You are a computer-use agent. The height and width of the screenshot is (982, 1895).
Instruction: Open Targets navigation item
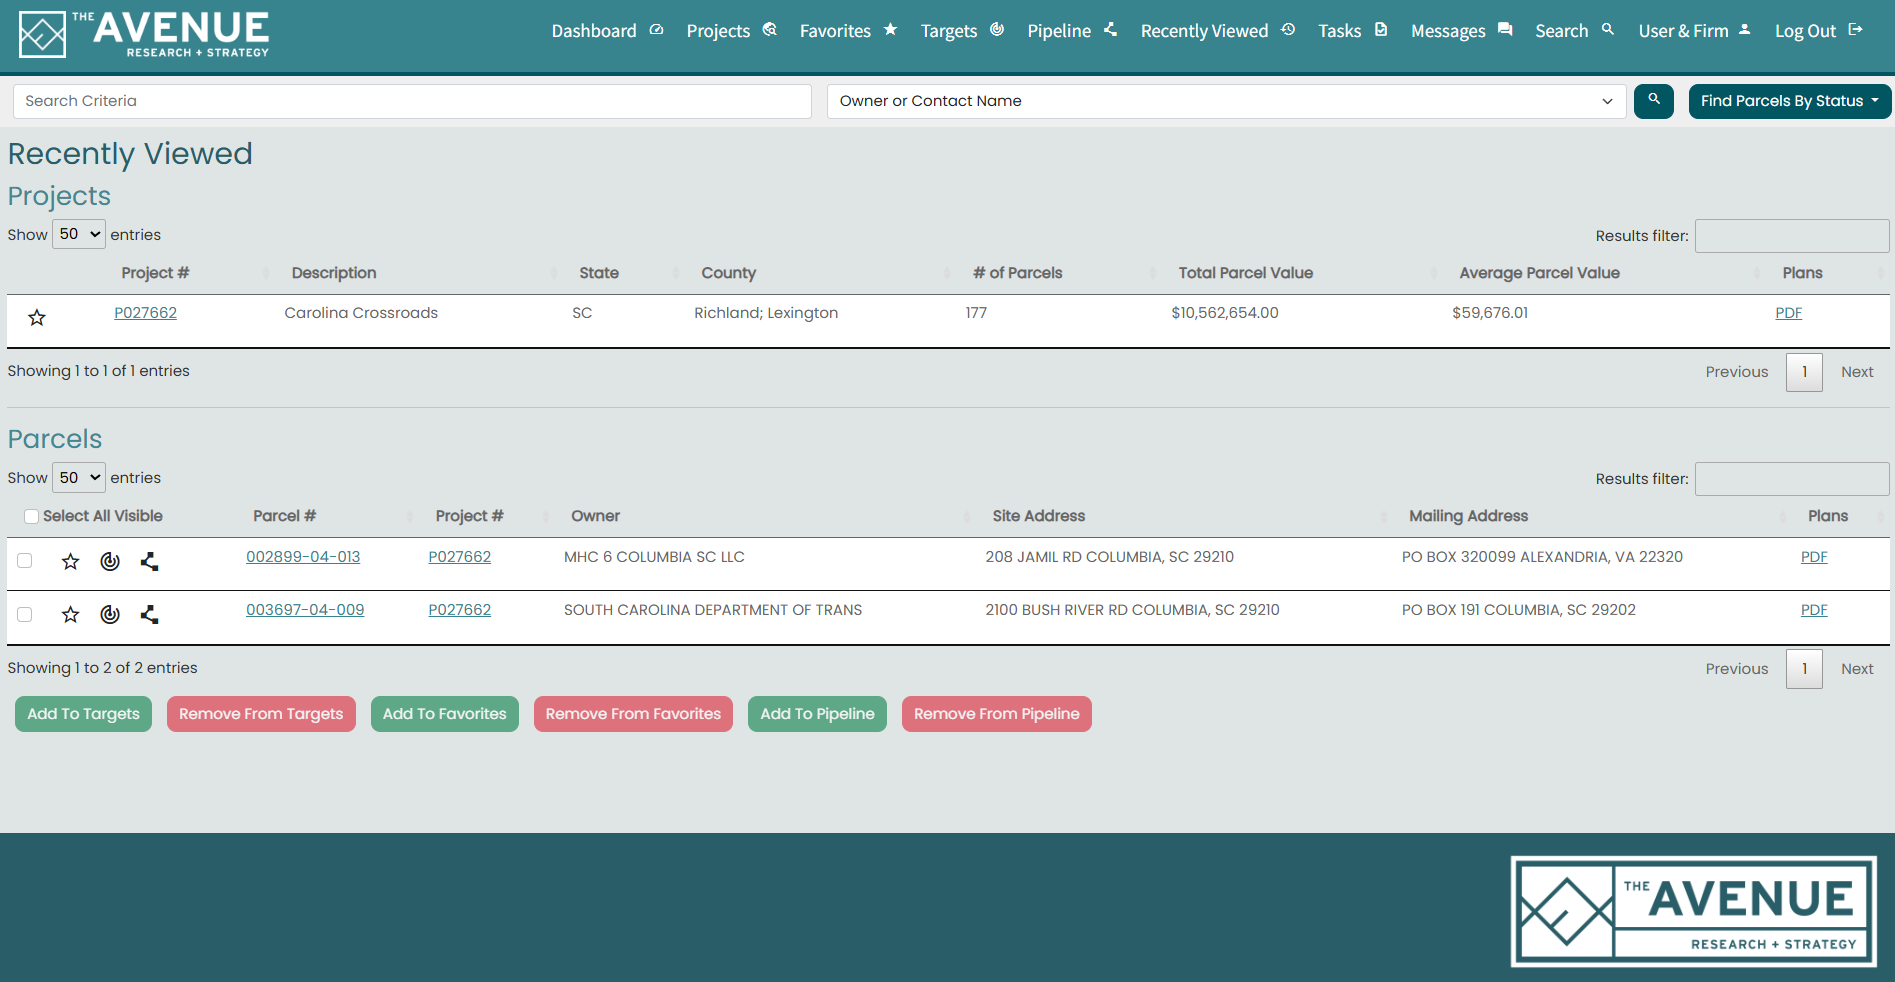point(962,31)
